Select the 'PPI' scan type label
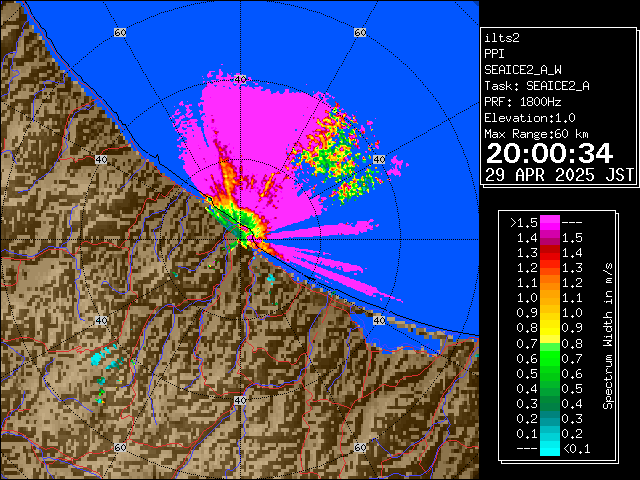 click(x=494, y=54)
